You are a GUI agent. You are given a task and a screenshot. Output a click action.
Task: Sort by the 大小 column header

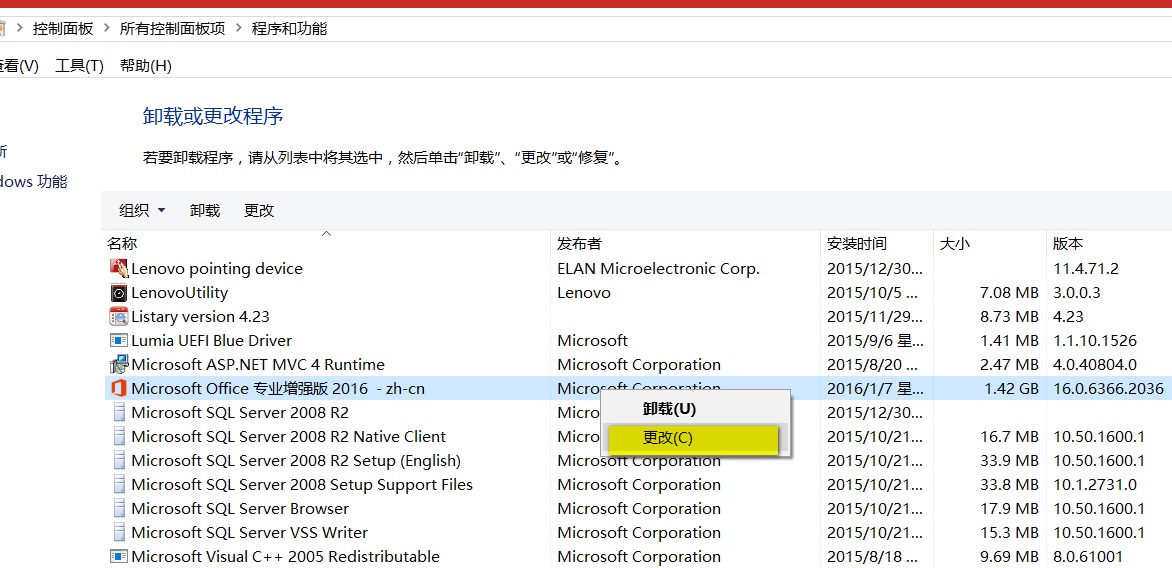(x=990, y=243)
